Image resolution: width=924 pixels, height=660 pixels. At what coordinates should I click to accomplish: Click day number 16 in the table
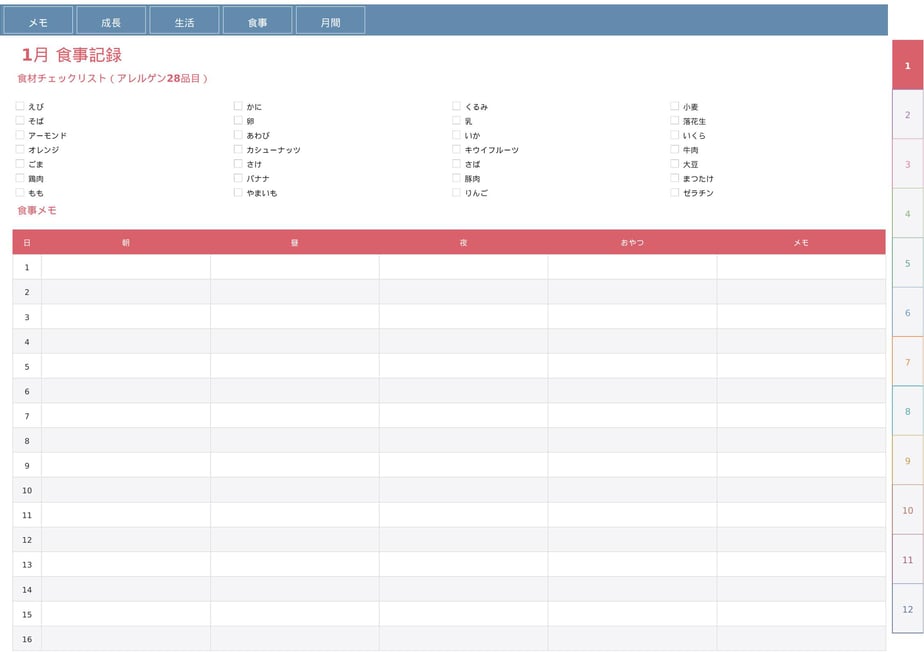click(27, 639)
